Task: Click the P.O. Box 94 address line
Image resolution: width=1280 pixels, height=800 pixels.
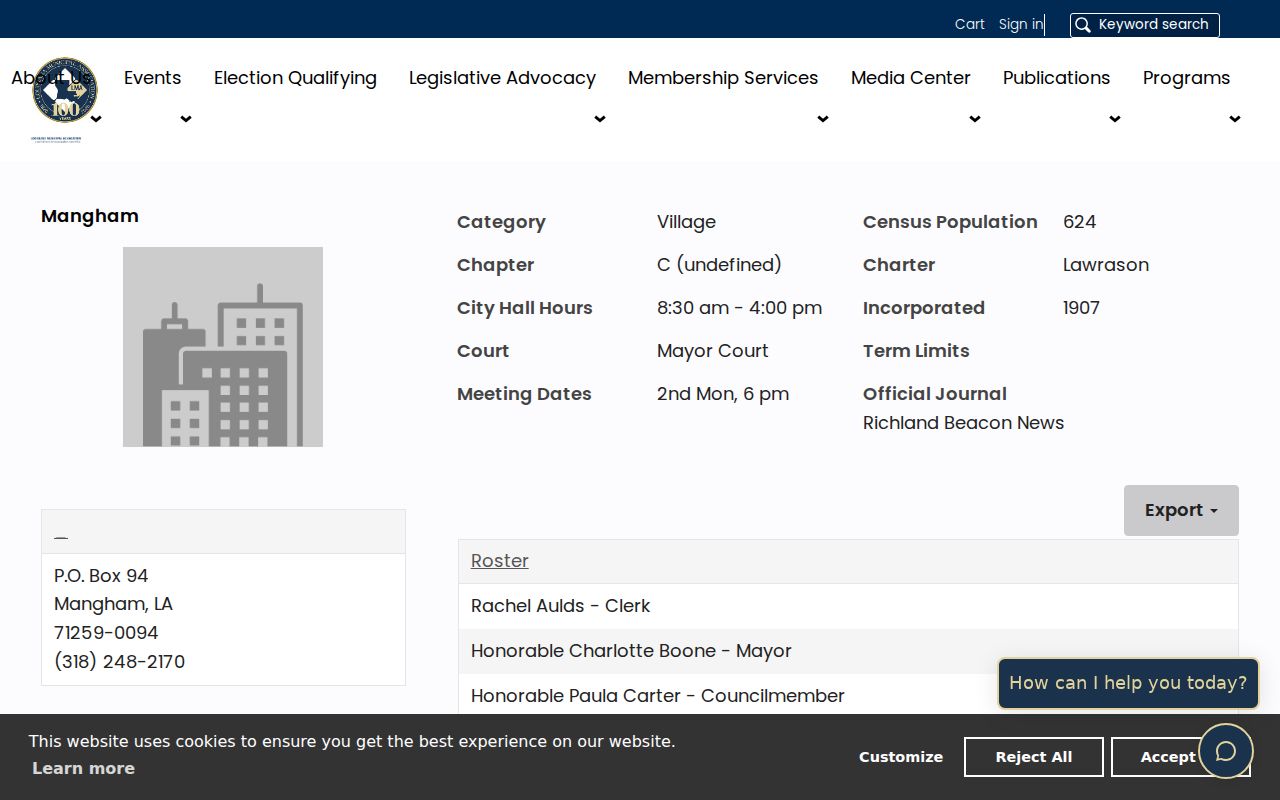Action: pos(101,576)
